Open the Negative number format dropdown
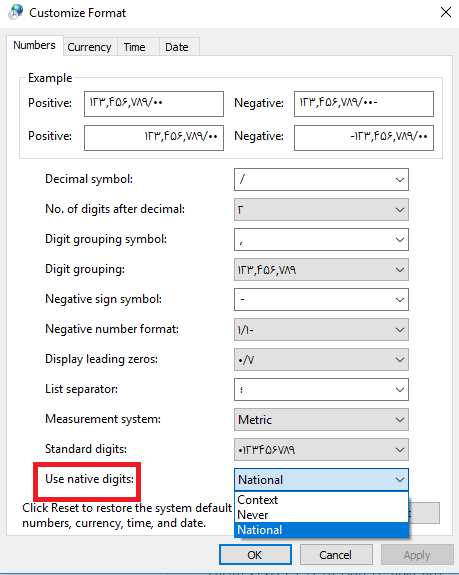This screenshot has height=575, width=459. pos(321,330)
